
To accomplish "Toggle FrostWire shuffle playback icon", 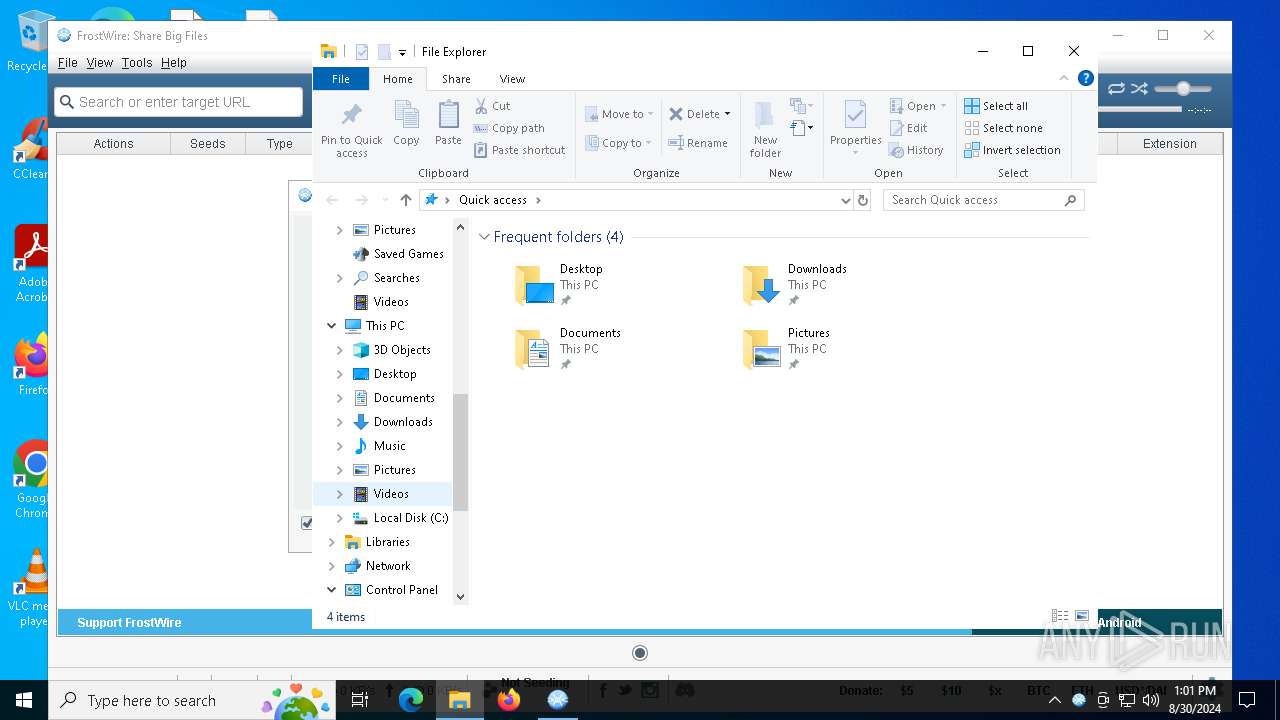I will [x=1139, y=89].
